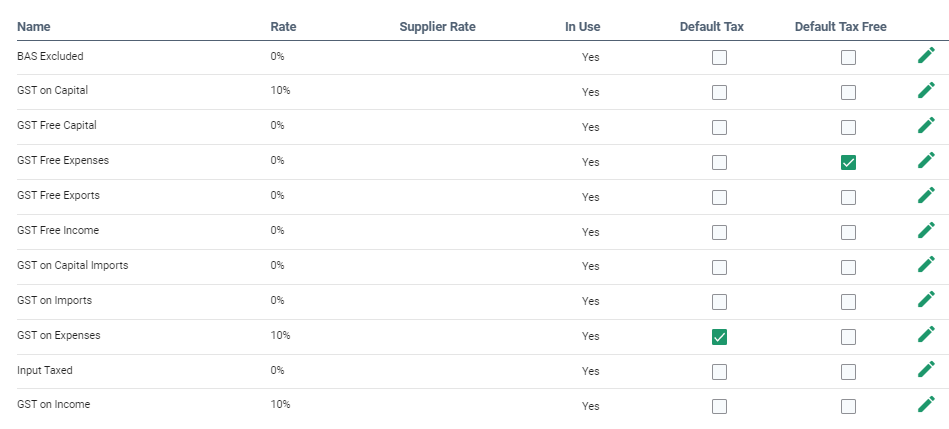
Task: Uncheck Default Tax for GST on Expenses
Action: coord(719,337)
